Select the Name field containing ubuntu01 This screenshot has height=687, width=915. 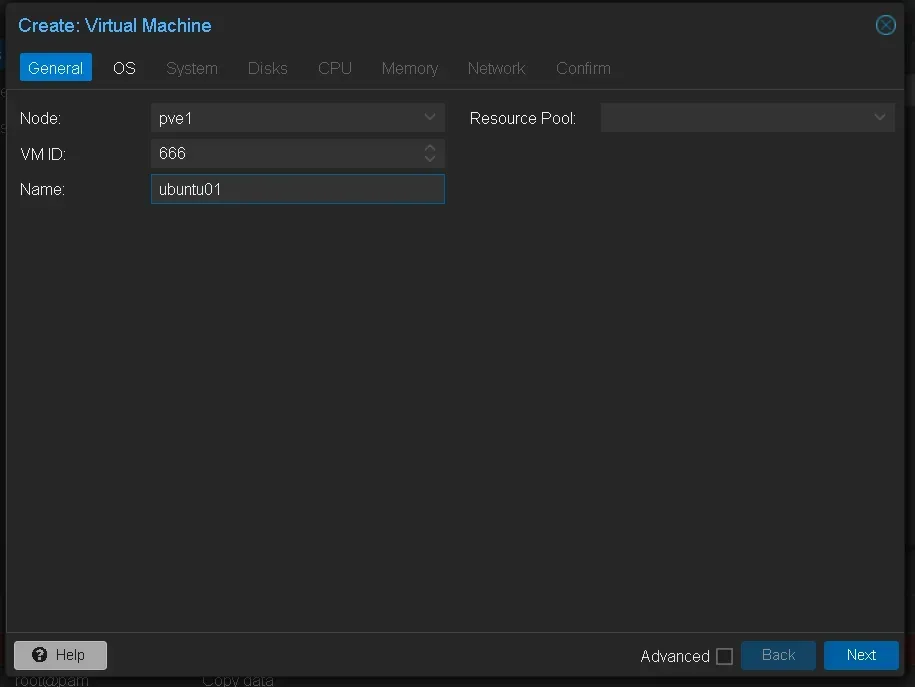click(x=297, y=189)
